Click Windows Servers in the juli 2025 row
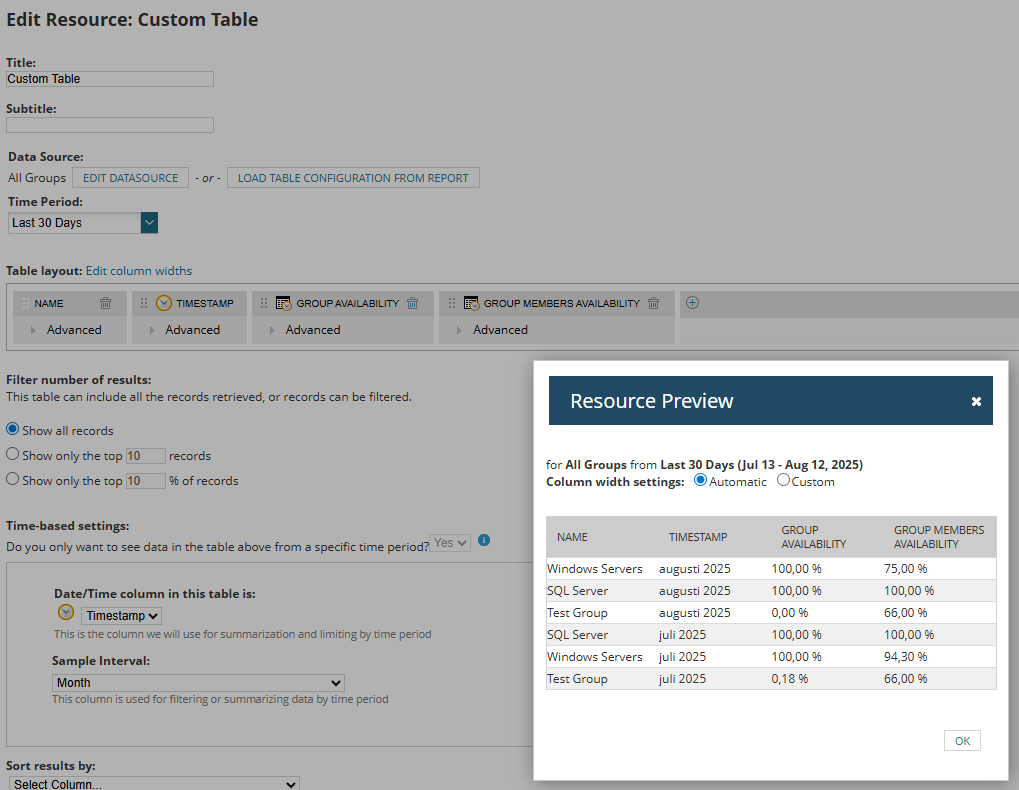This screenshot has height=790, width=1019. 595,657
